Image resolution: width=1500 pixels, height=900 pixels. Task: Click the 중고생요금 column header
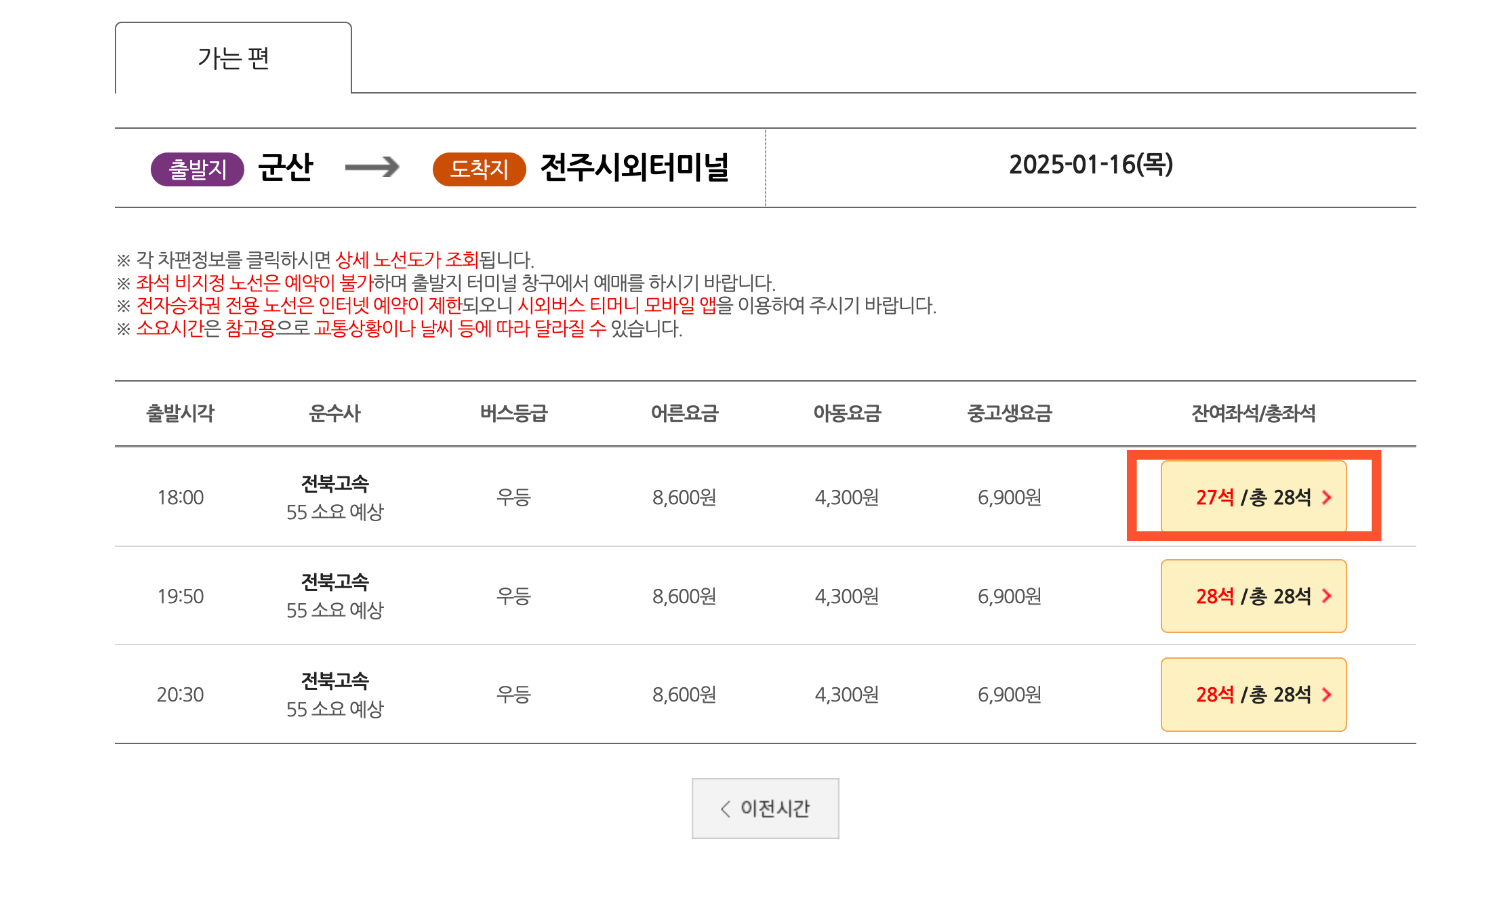[1010, 413]
